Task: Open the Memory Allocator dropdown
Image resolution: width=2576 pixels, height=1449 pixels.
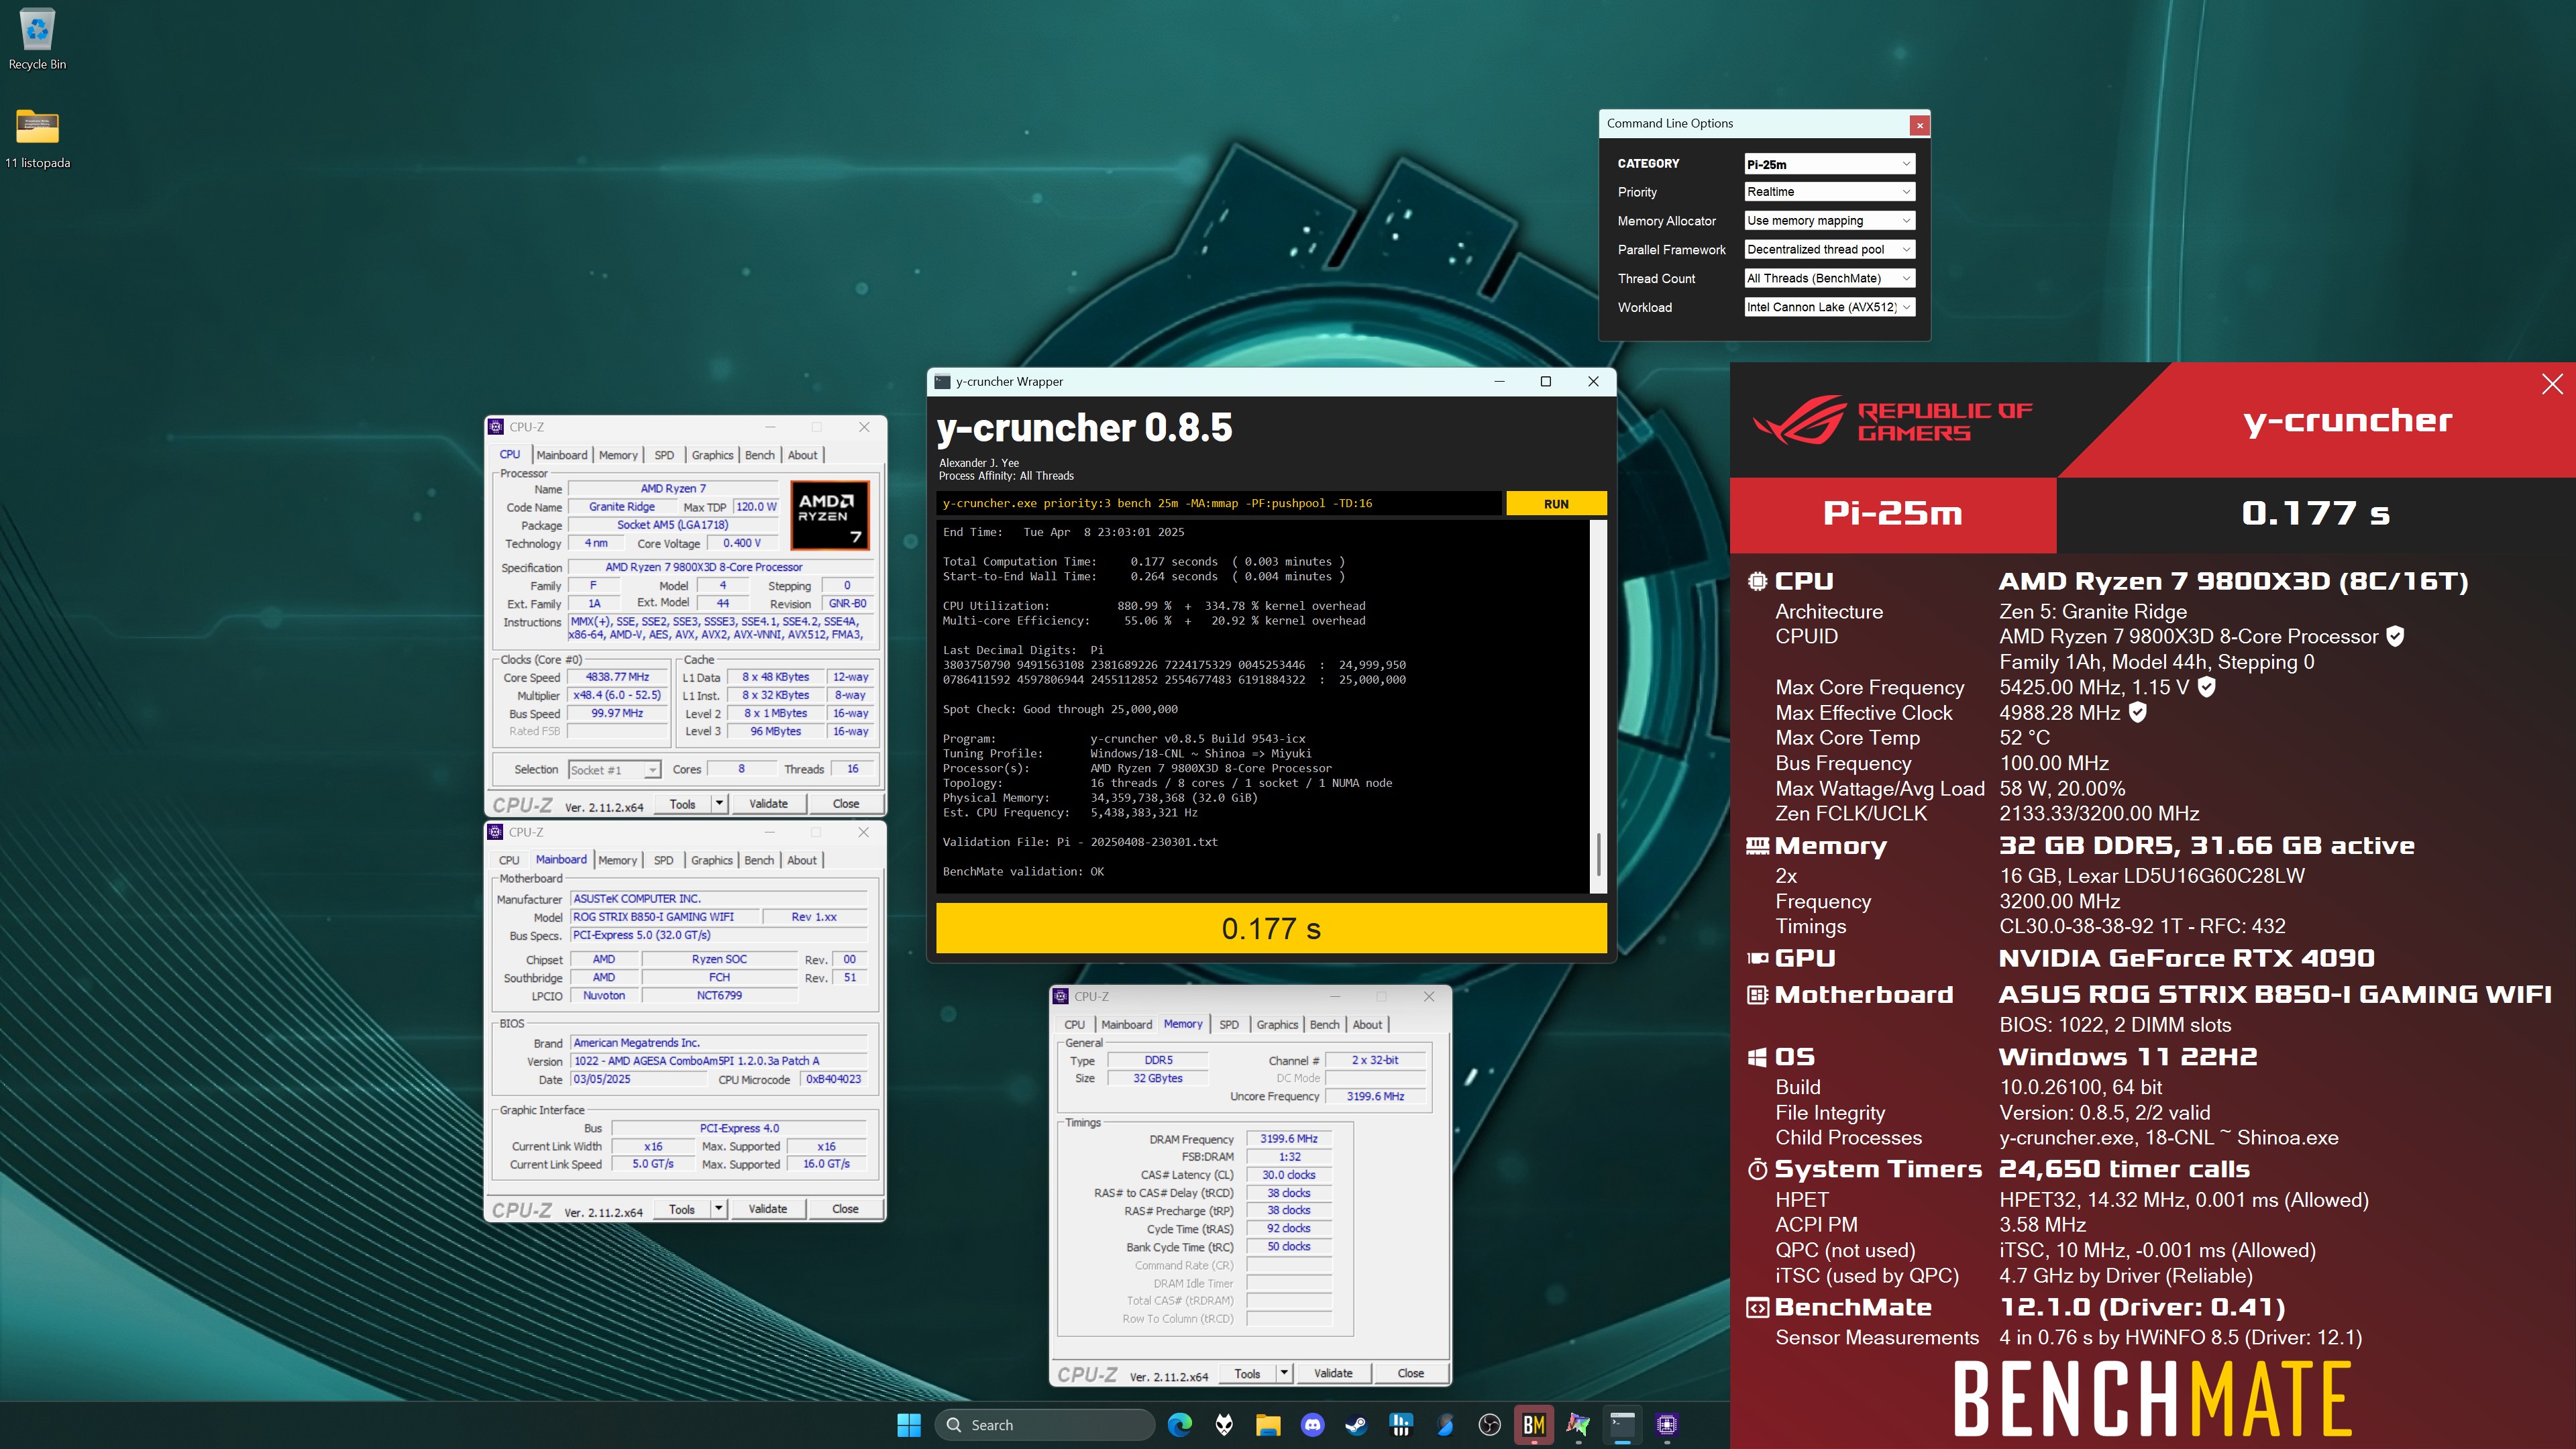Action: pos(1829,221)
